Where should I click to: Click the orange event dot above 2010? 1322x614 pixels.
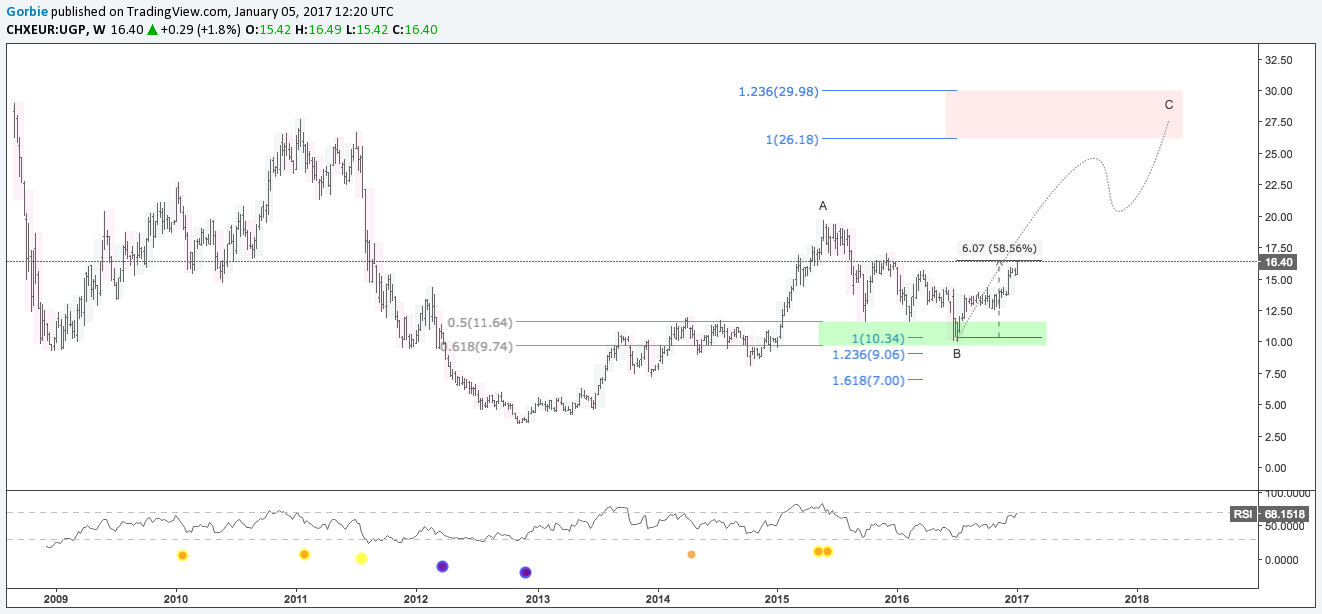point(182,555)
